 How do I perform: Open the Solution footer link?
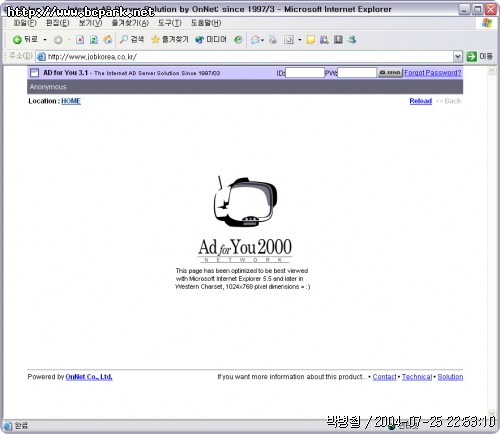click(x=450, y=377)
